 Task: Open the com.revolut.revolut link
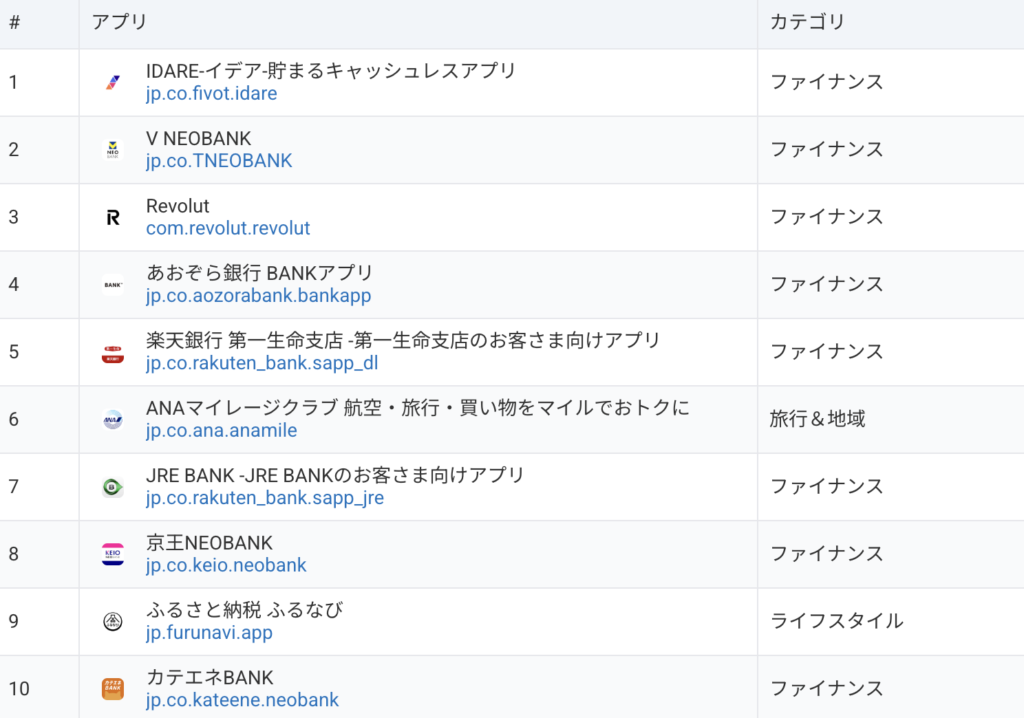pos(228,229)
